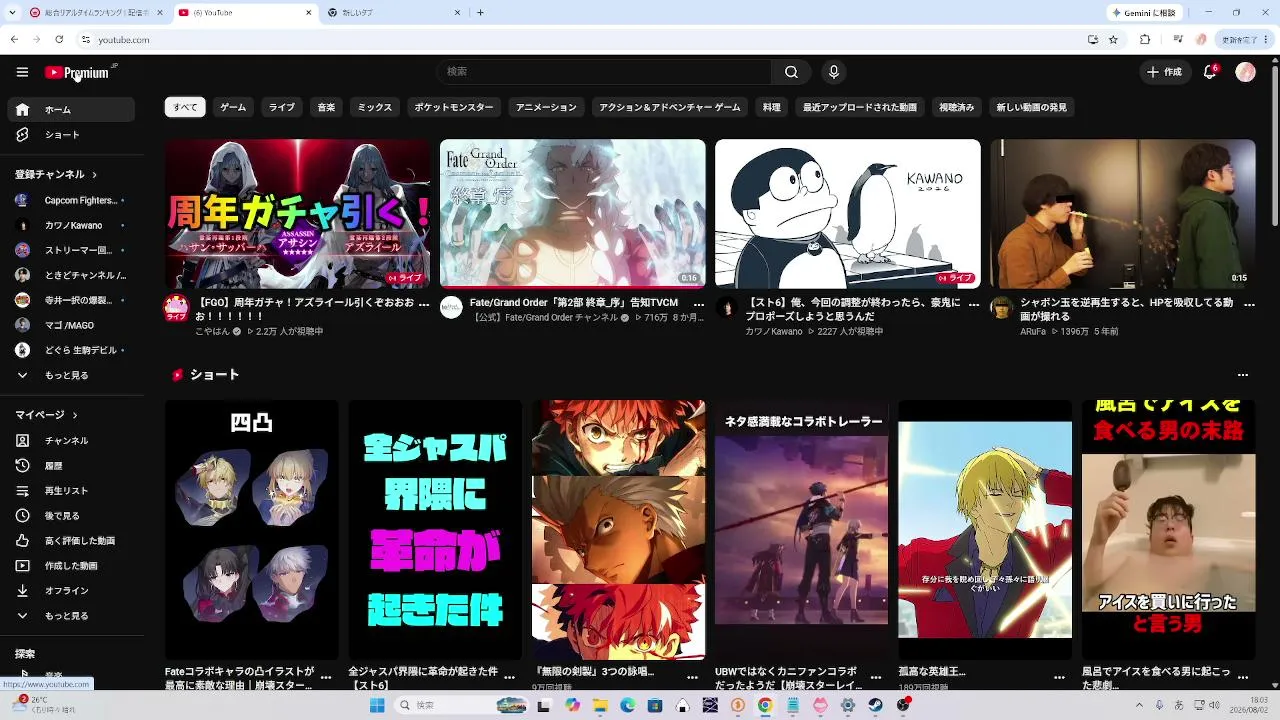Open 再生リスト playlists
Viewport: 1280px width, 720px height.
pos(71,491)
